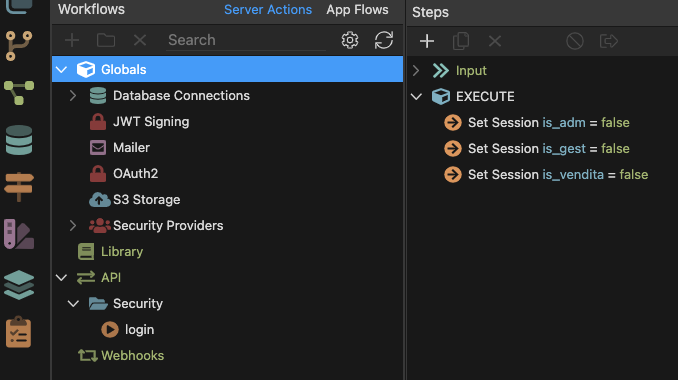Image resolution: width=678 pixels, height=380 pixels.
Task: Refresh the workflows list
Action: pos(384,40)
